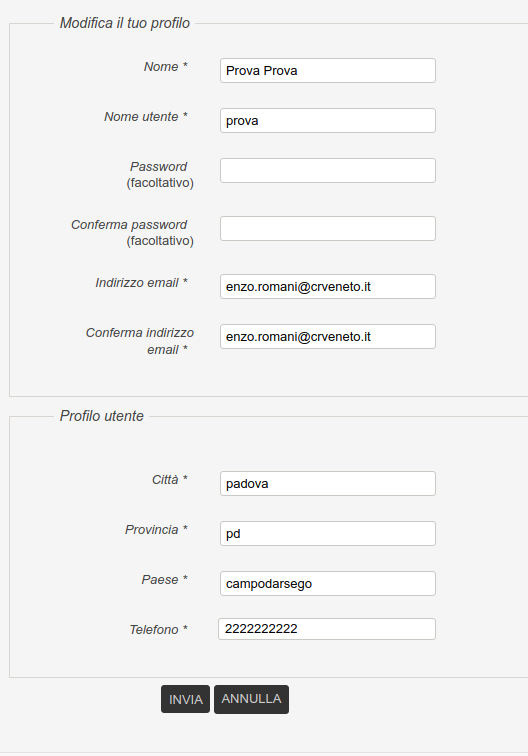This screenshot has width=528, height=756.
Task: Edit the Indirizzo email field
Action: [x=328, y=286]
